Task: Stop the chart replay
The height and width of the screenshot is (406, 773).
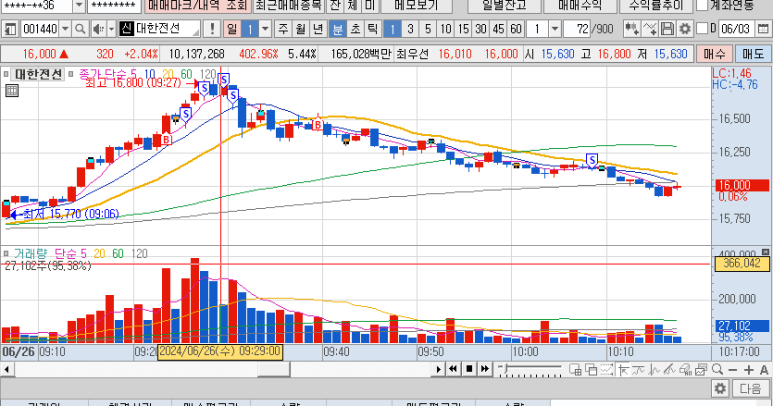Action: point(469,369)
